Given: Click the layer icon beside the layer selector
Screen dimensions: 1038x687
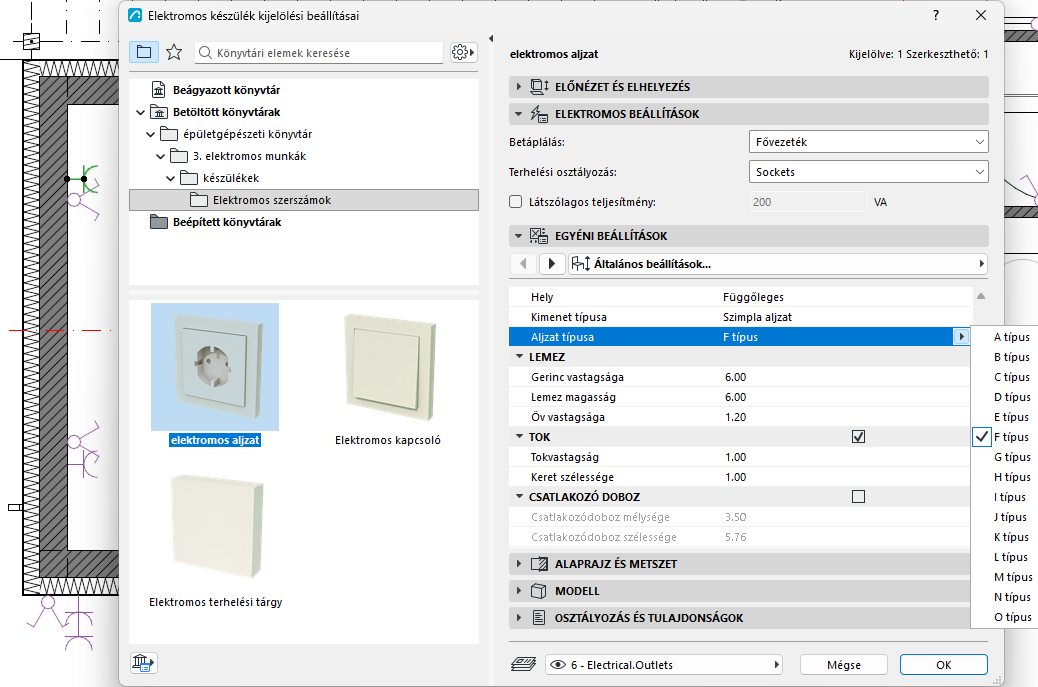Looking at the screenshot, I should [x=524, y=664].
